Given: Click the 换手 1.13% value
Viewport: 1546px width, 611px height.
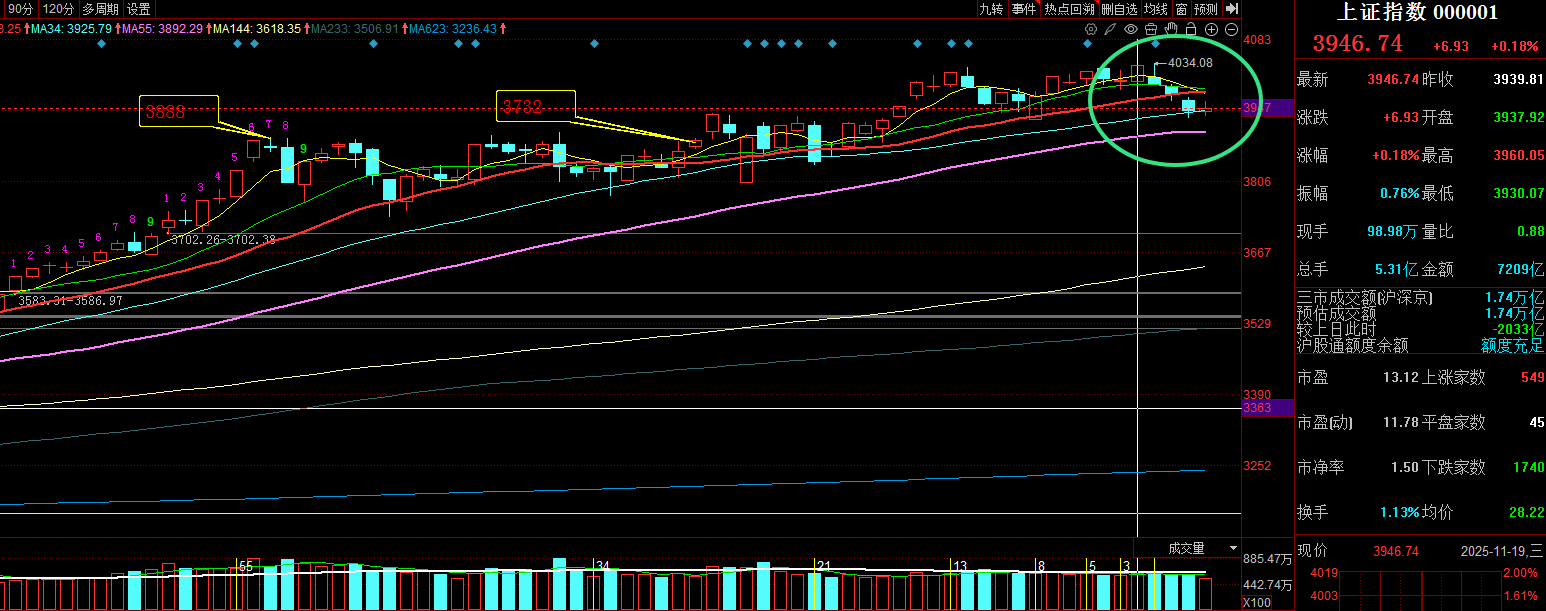Looking at the screenshot, I should click(1400, 513).
